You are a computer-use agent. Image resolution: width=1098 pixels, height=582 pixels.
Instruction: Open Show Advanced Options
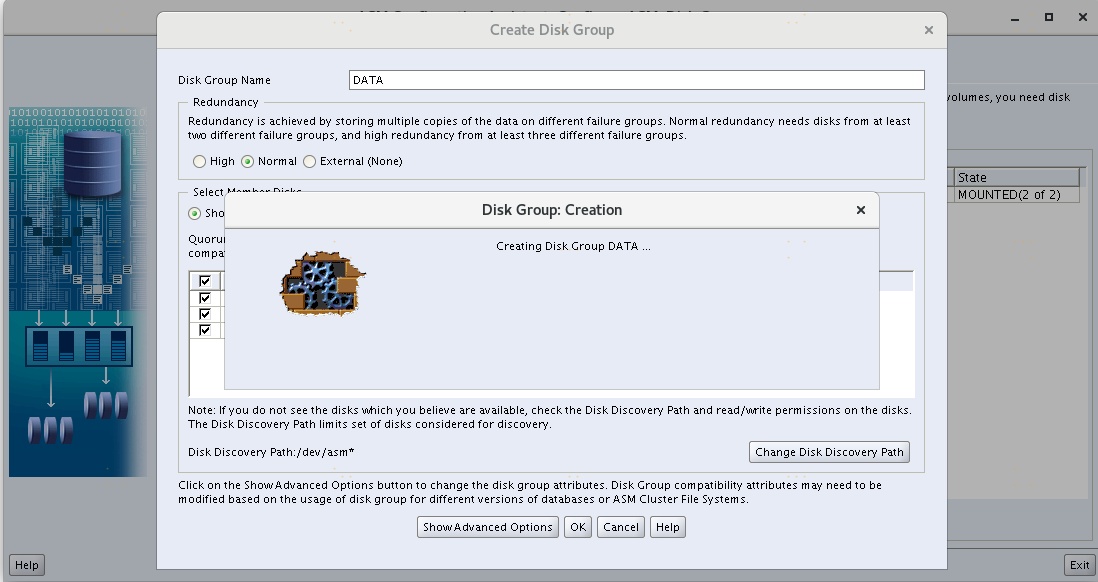487,527
